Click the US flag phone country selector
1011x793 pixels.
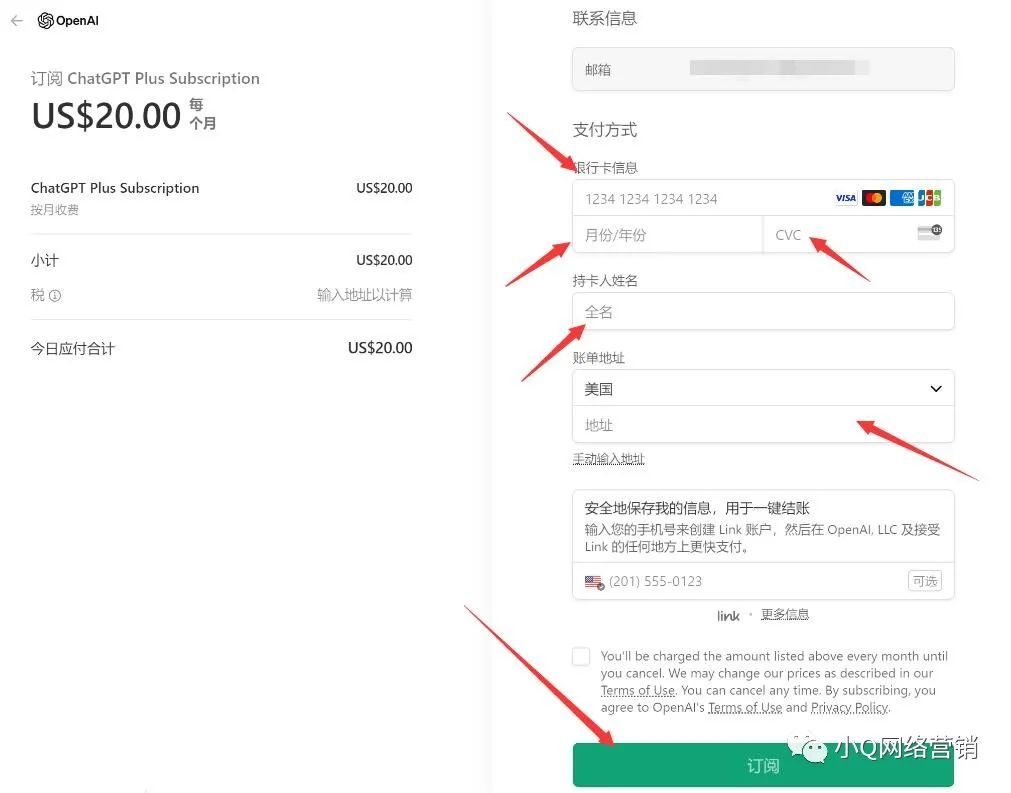click(594, 582)
